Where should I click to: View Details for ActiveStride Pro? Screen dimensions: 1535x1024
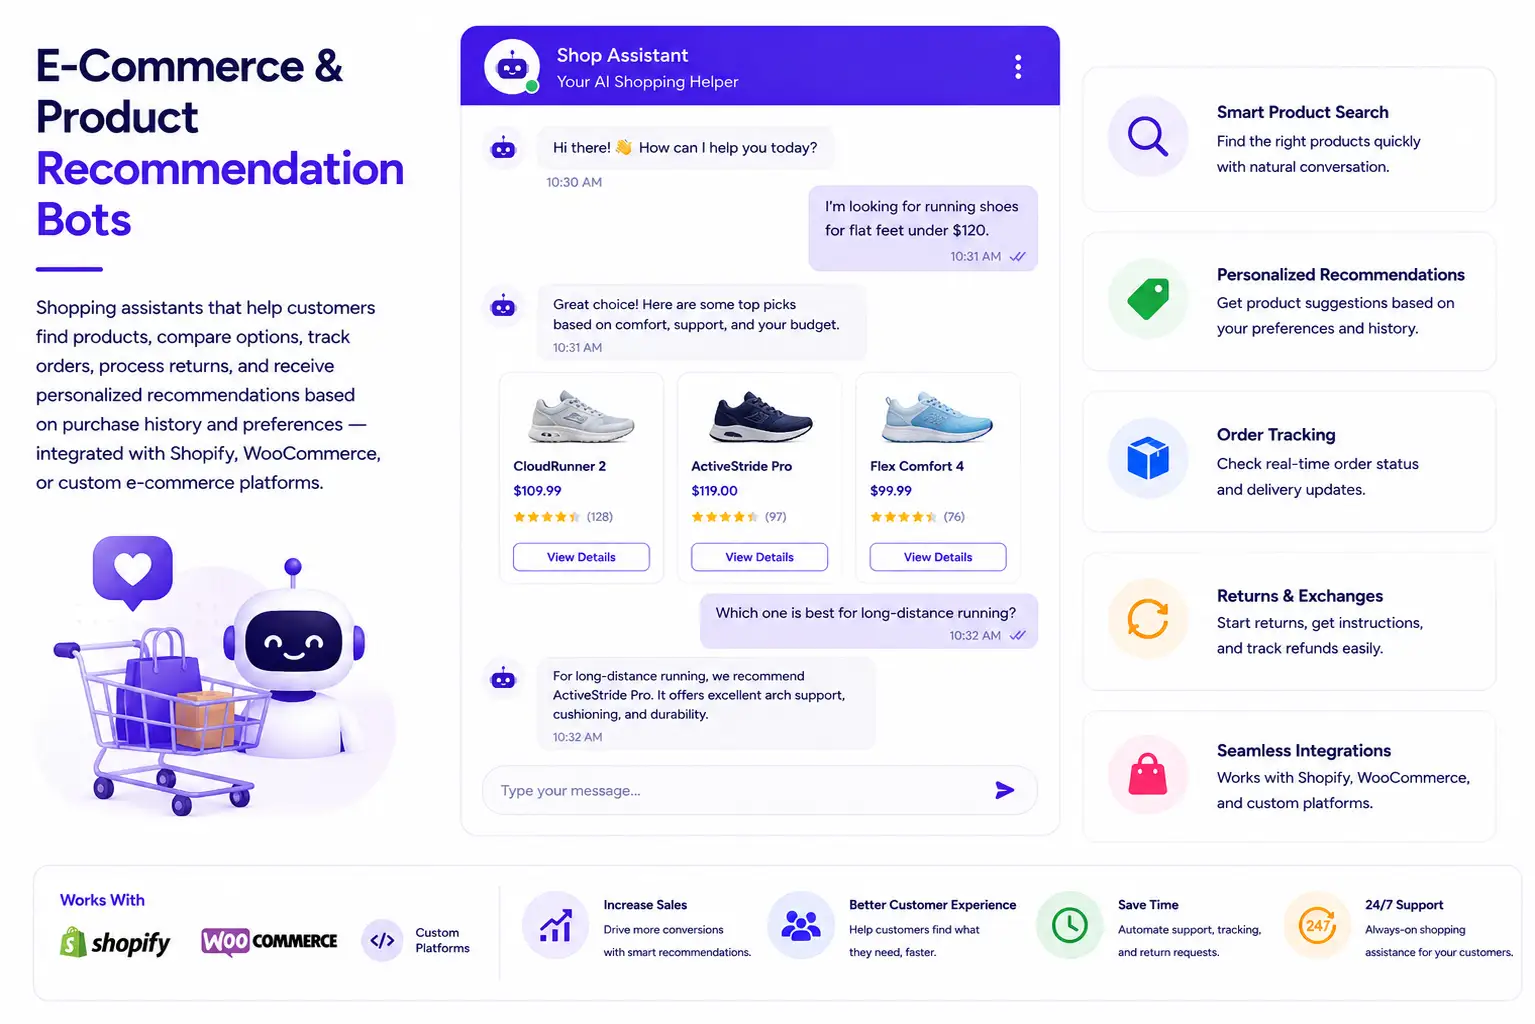tap(759, 557)
